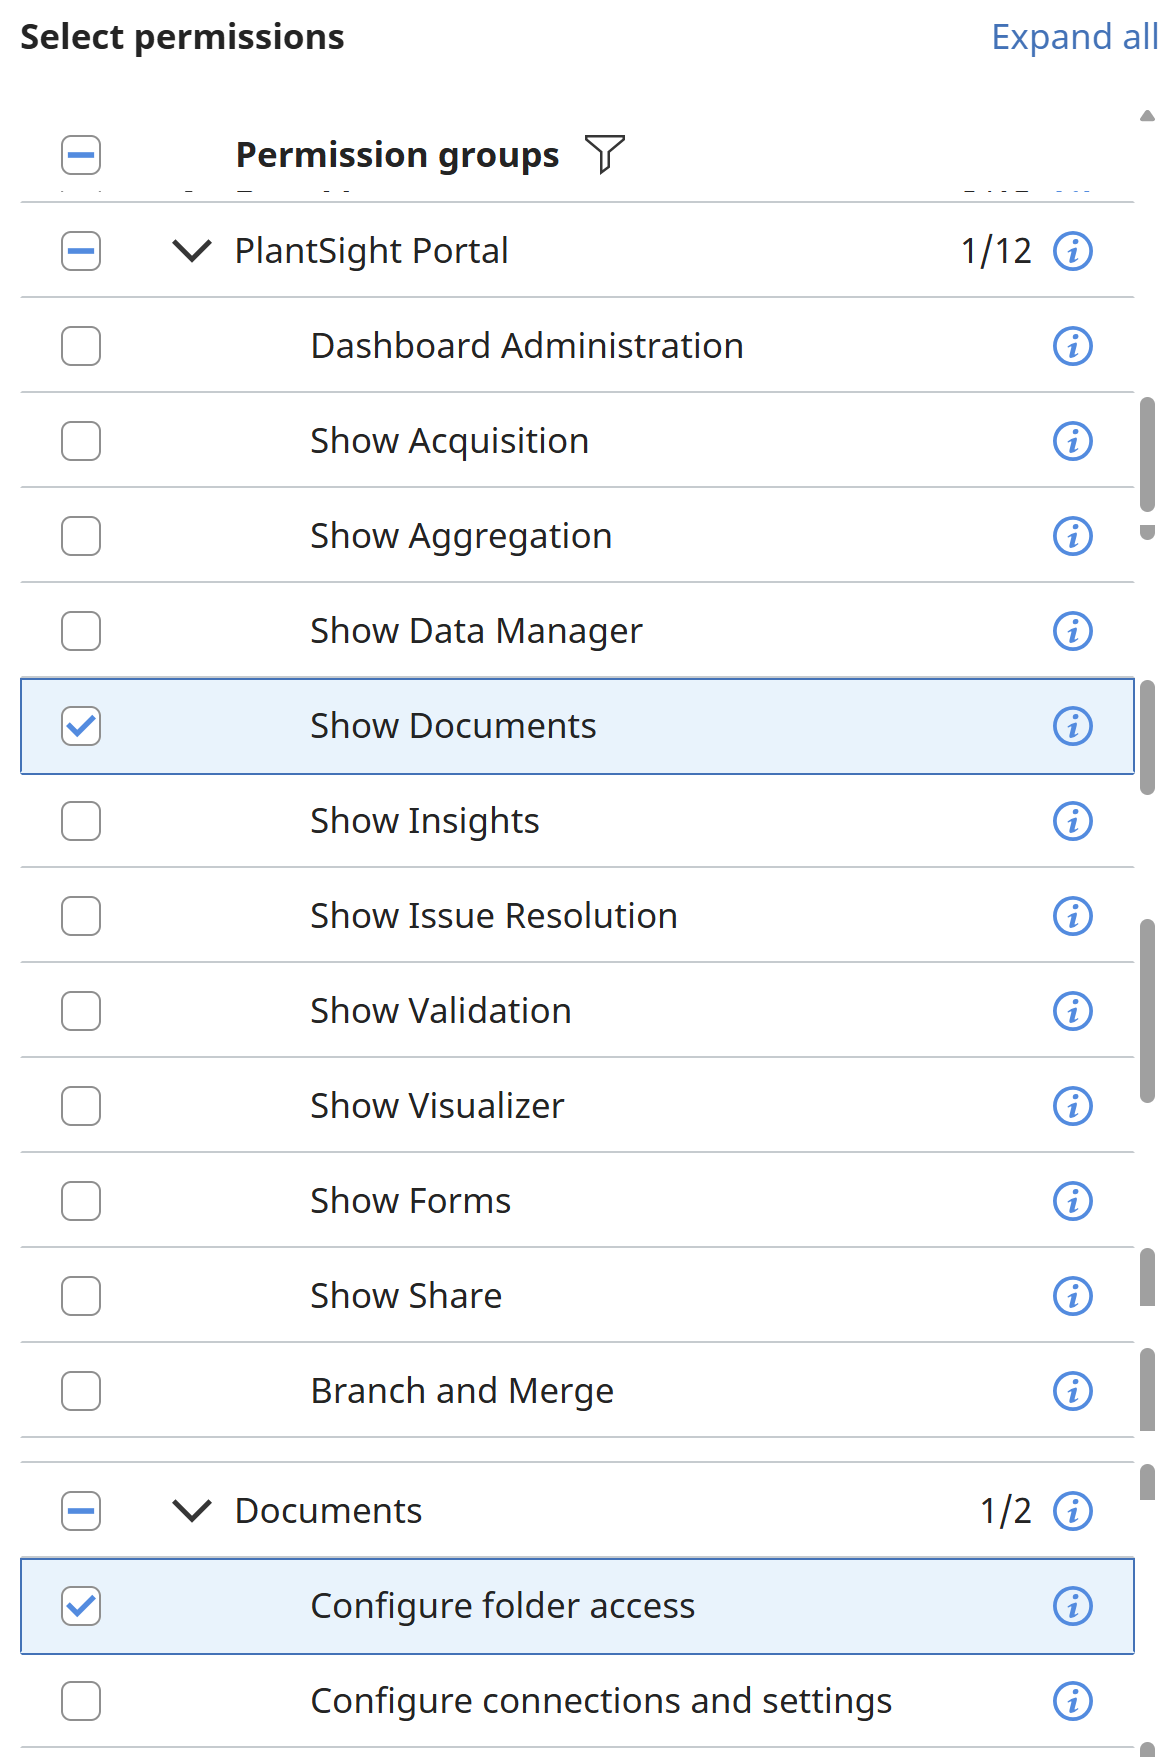Click the Expand all link
This screenshot has height=1757, width=1165.
tap(1073, 37)
